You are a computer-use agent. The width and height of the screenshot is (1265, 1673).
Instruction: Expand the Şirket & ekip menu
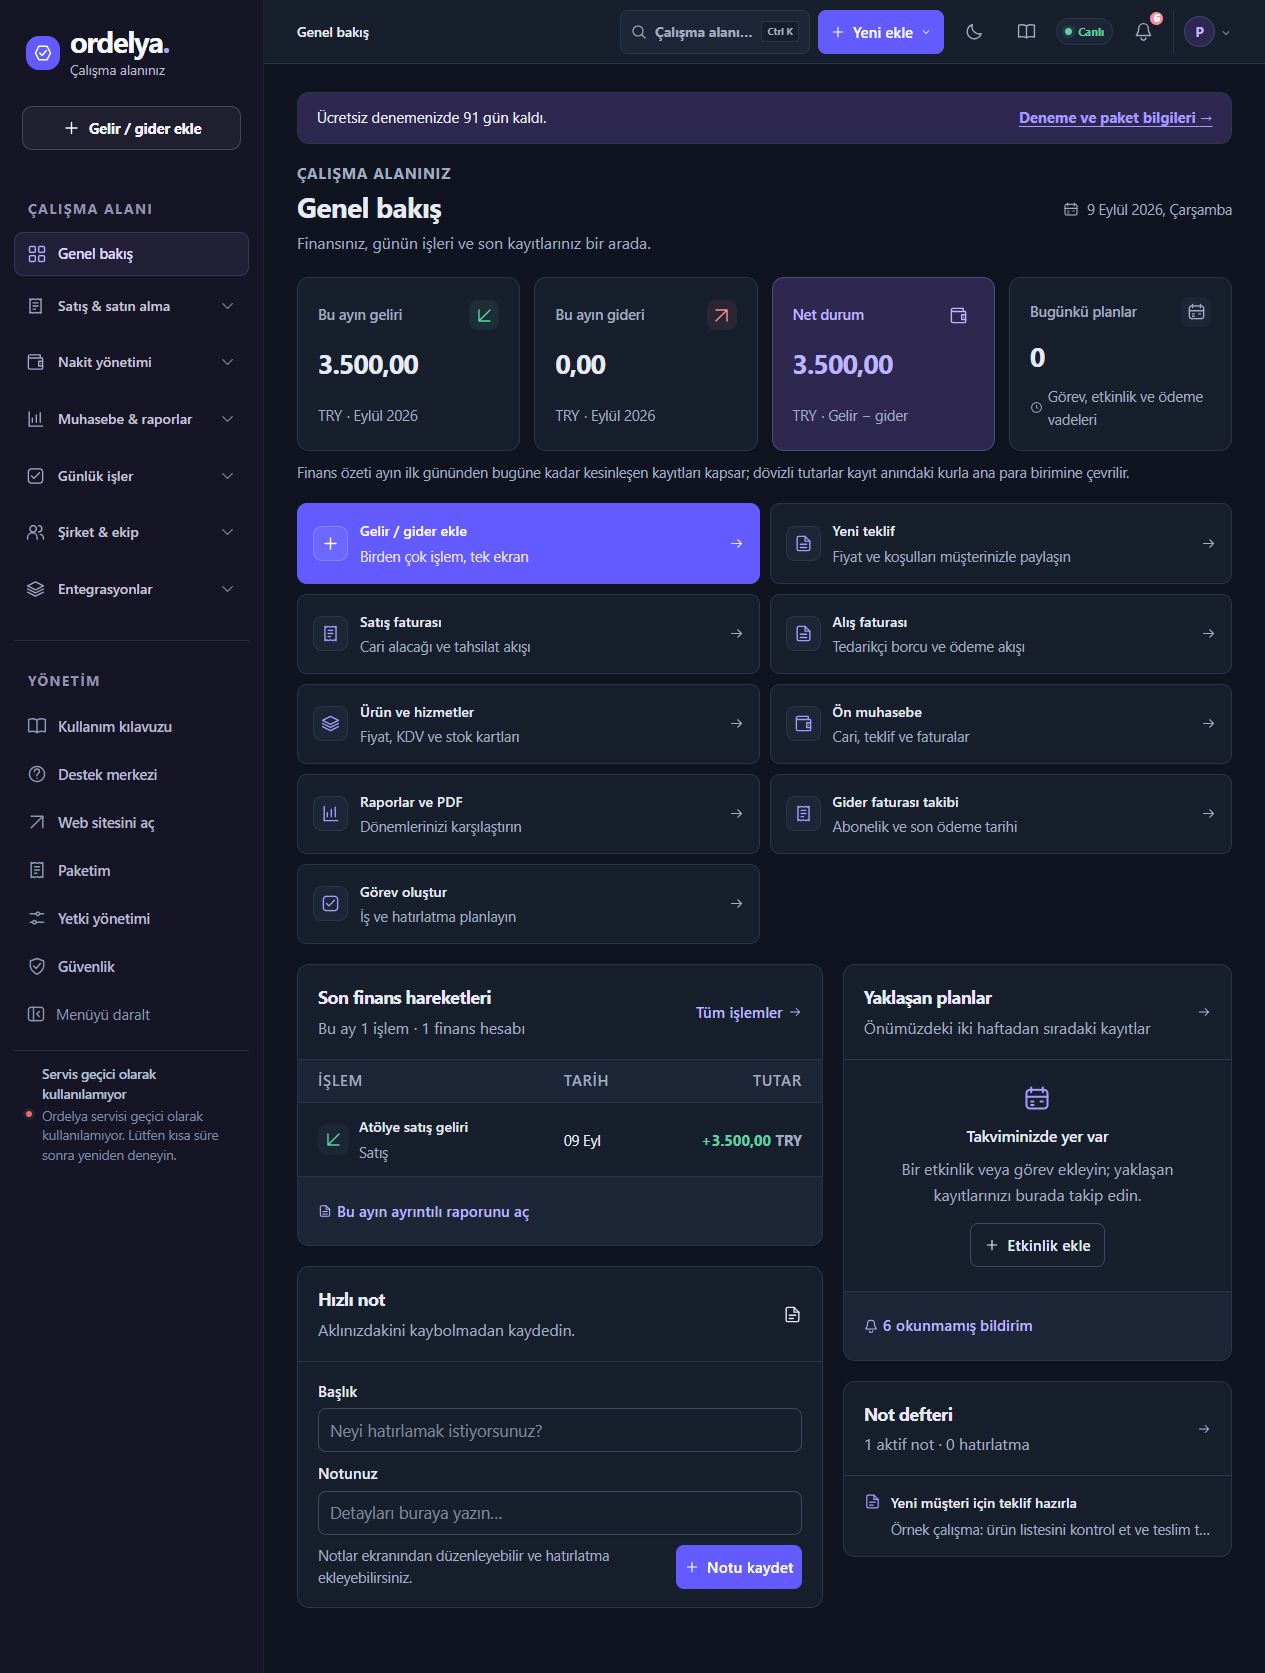131,532
